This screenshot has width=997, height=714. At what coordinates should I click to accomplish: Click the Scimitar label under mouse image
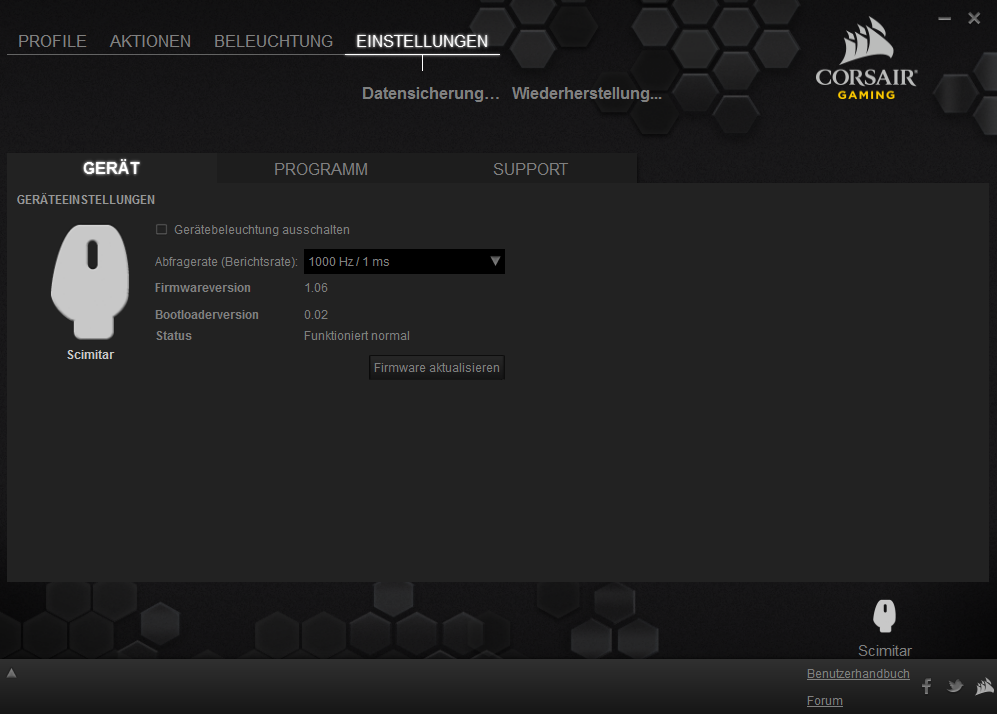(90, 355)
